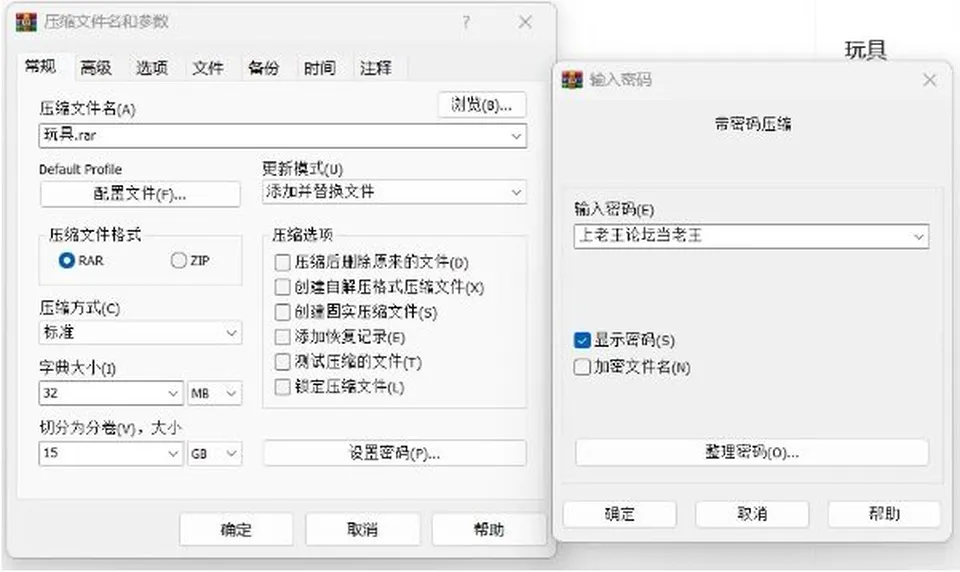Click 帮助 in the archive dialog
Screen dimensions: 960x572
pos(489,529)
